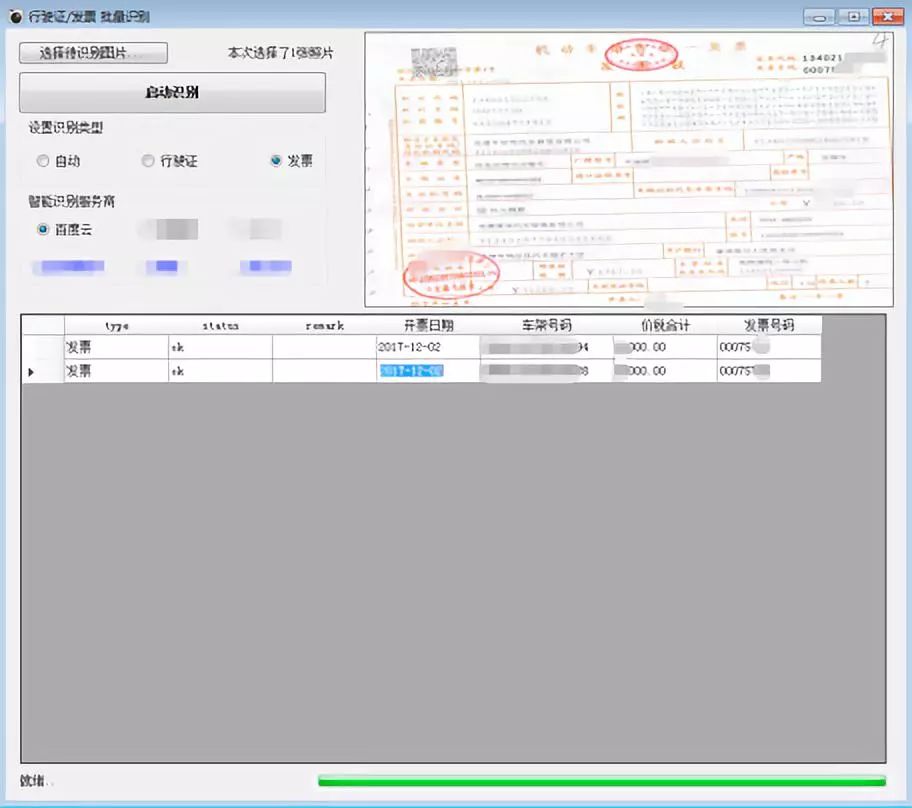This screenshot has height=808, width=912.
Task: Click the 发票号码 column header
Action: pyautogui.click(x=768, y=325)
